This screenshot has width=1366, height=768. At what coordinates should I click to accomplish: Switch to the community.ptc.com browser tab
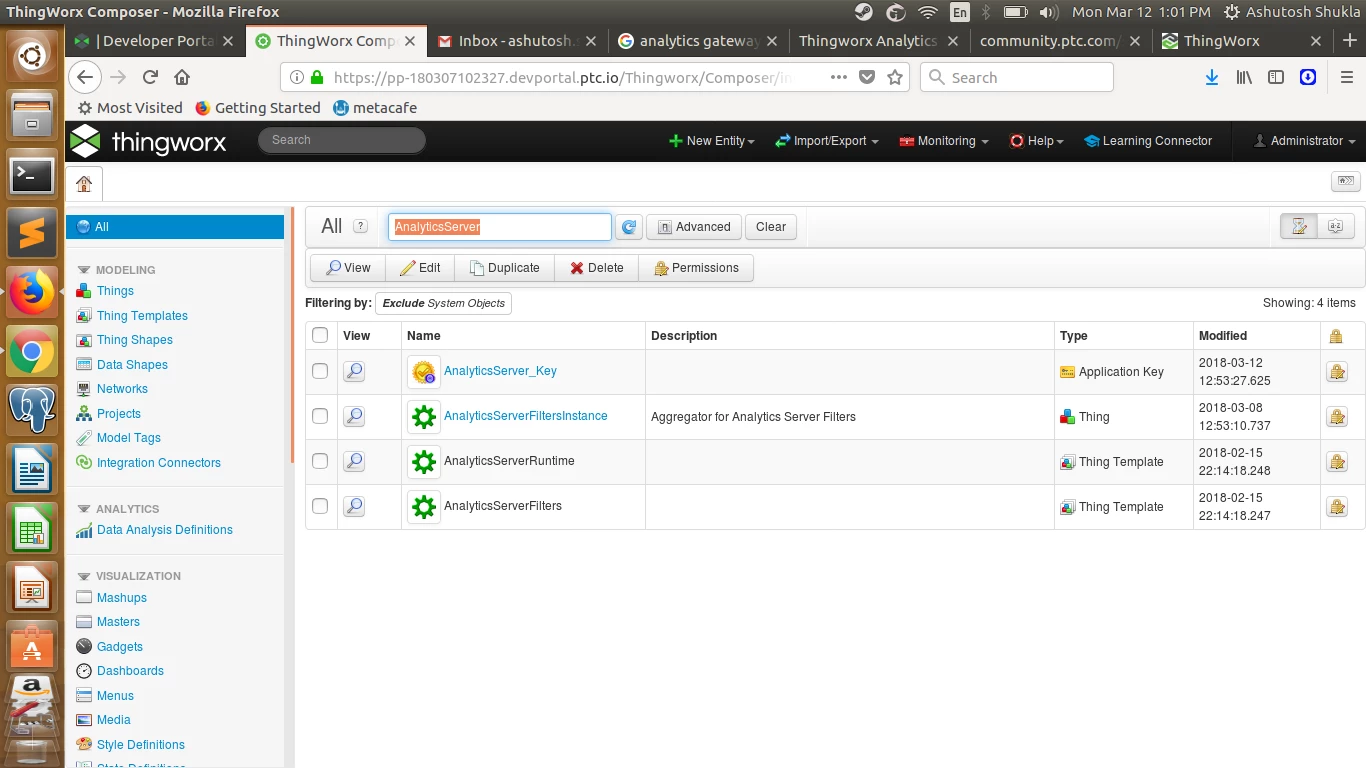[1060, 41]
